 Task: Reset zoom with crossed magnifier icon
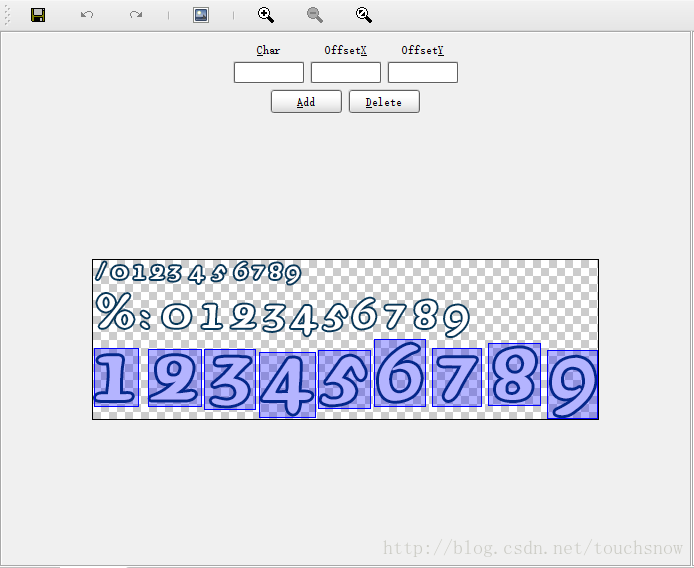(x=364, y=15)
